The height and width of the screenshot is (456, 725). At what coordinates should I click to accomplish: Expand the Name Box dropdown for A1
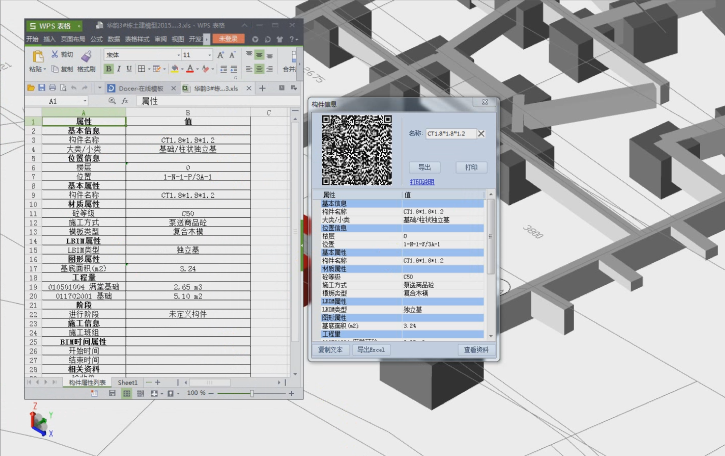tap(84, 101)
